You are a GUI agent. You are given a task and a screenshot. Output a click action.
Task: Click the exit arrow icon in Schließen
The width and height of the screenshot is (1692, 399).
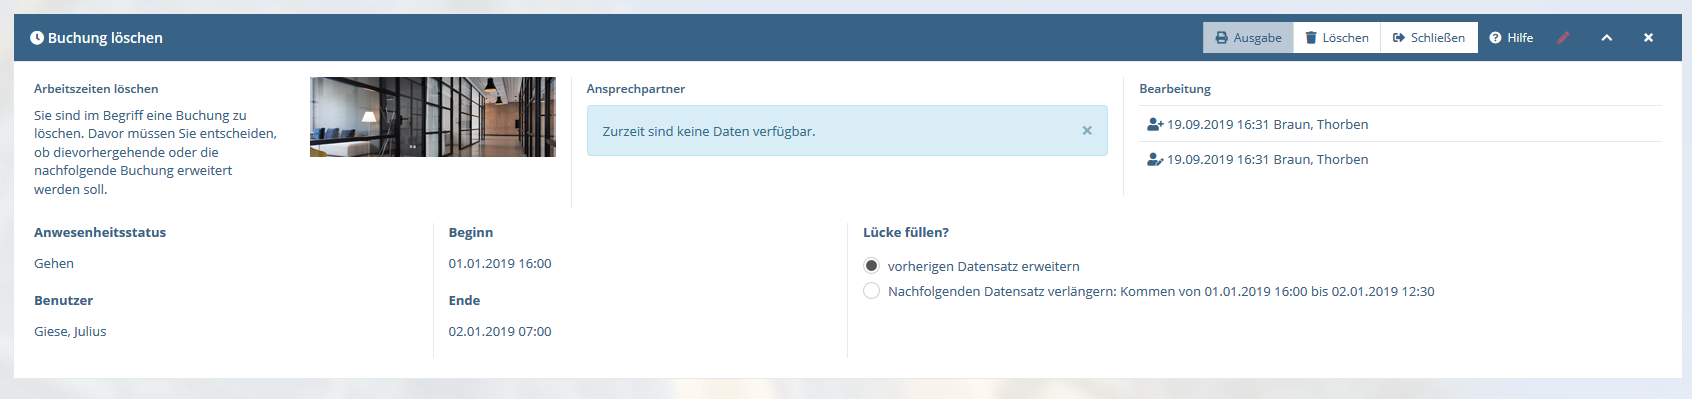point(1399,38)
